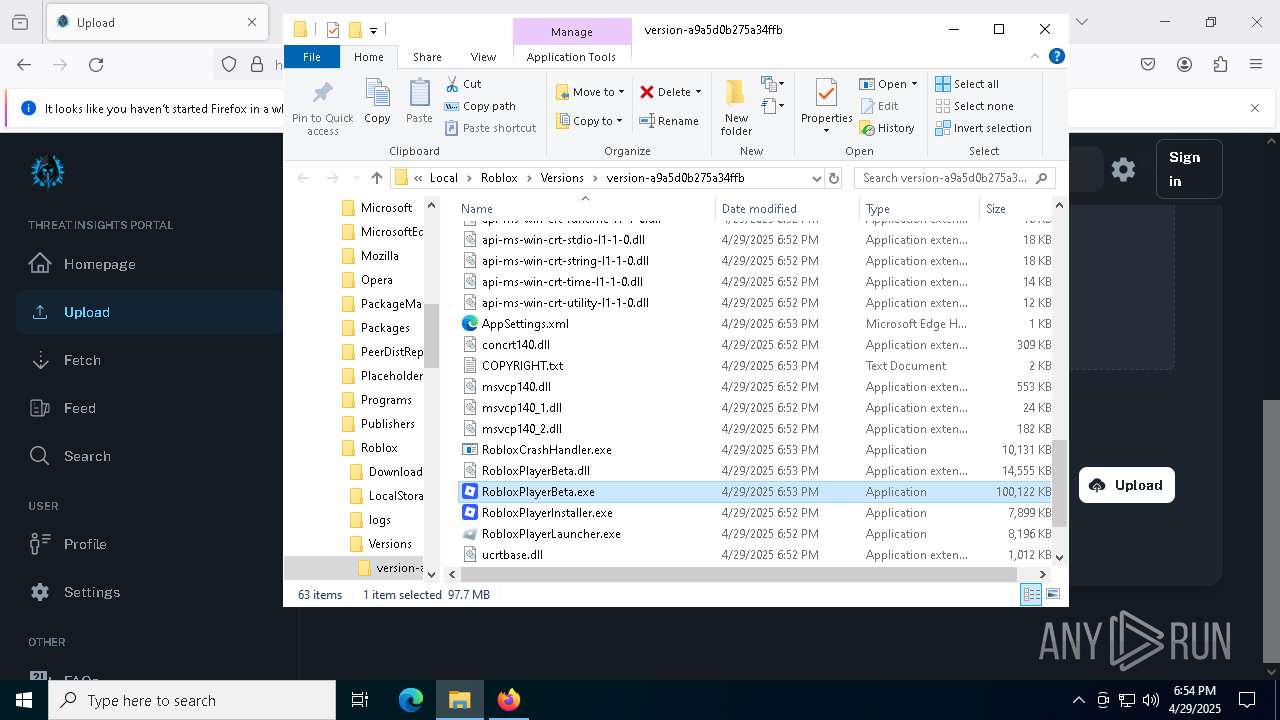
Task: Click Select none in ribbon
Action: [974, 106]
